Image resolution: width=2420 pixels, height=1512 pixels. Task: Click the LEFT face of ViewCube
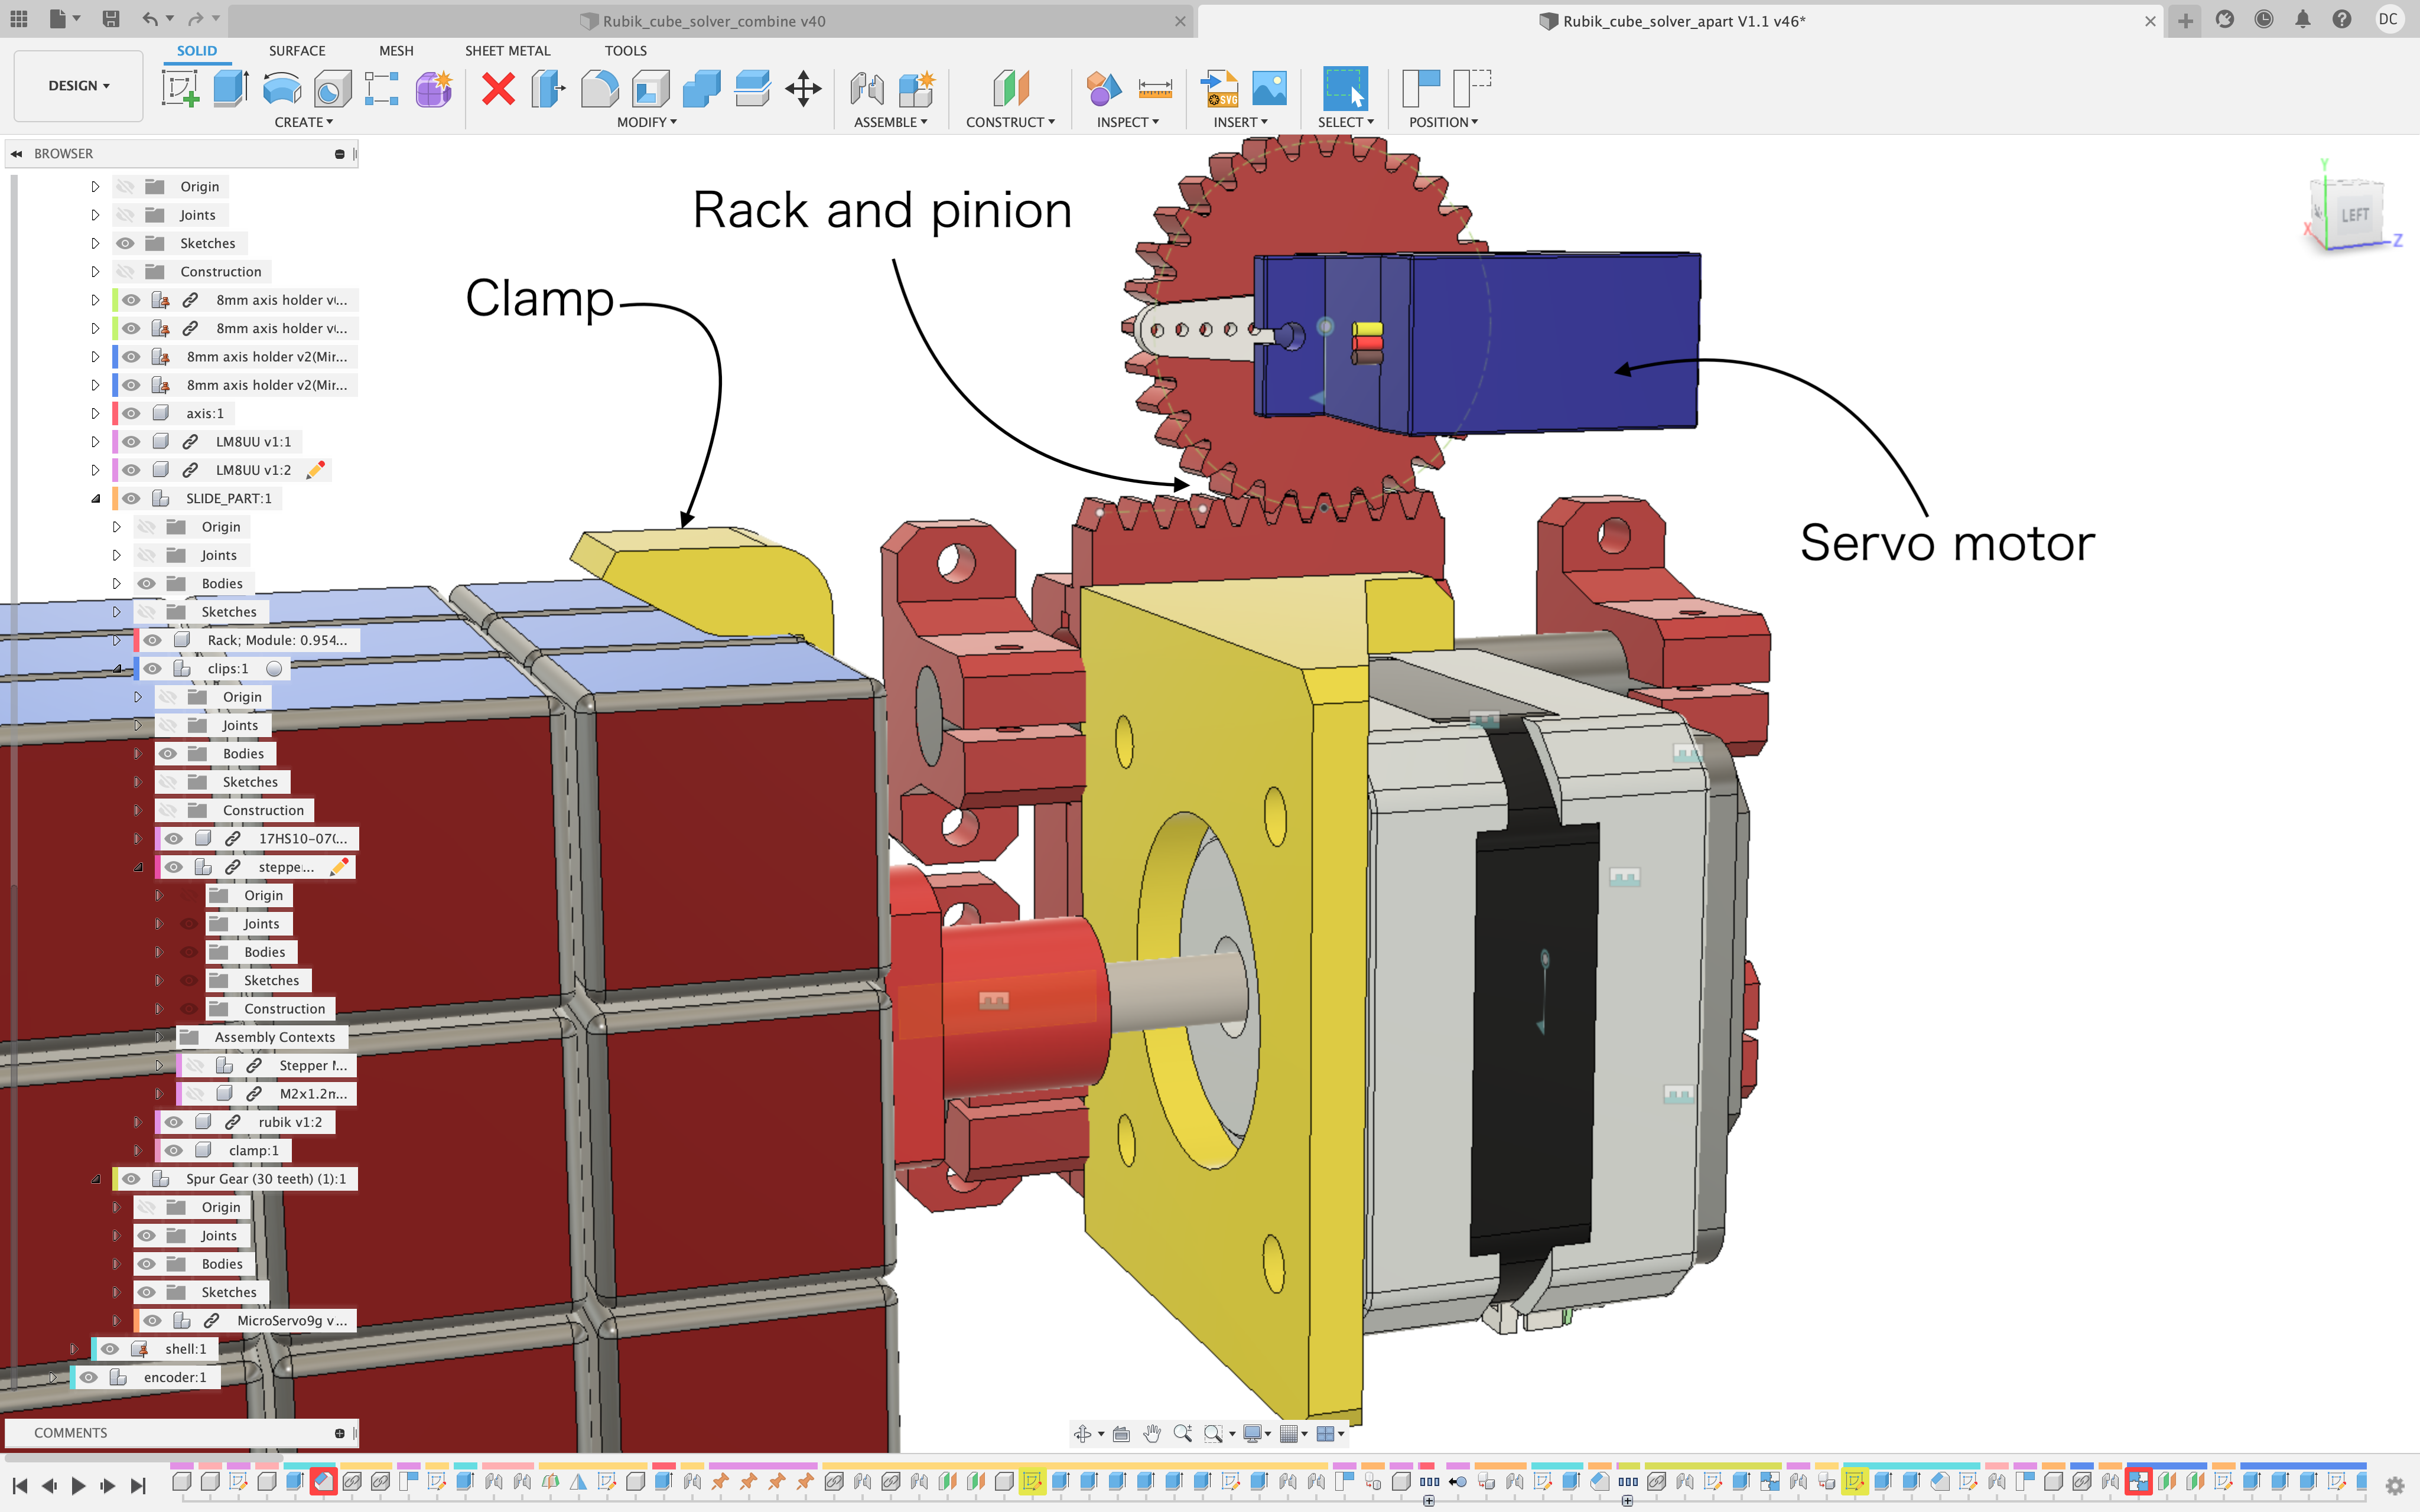coord(2354,215)
